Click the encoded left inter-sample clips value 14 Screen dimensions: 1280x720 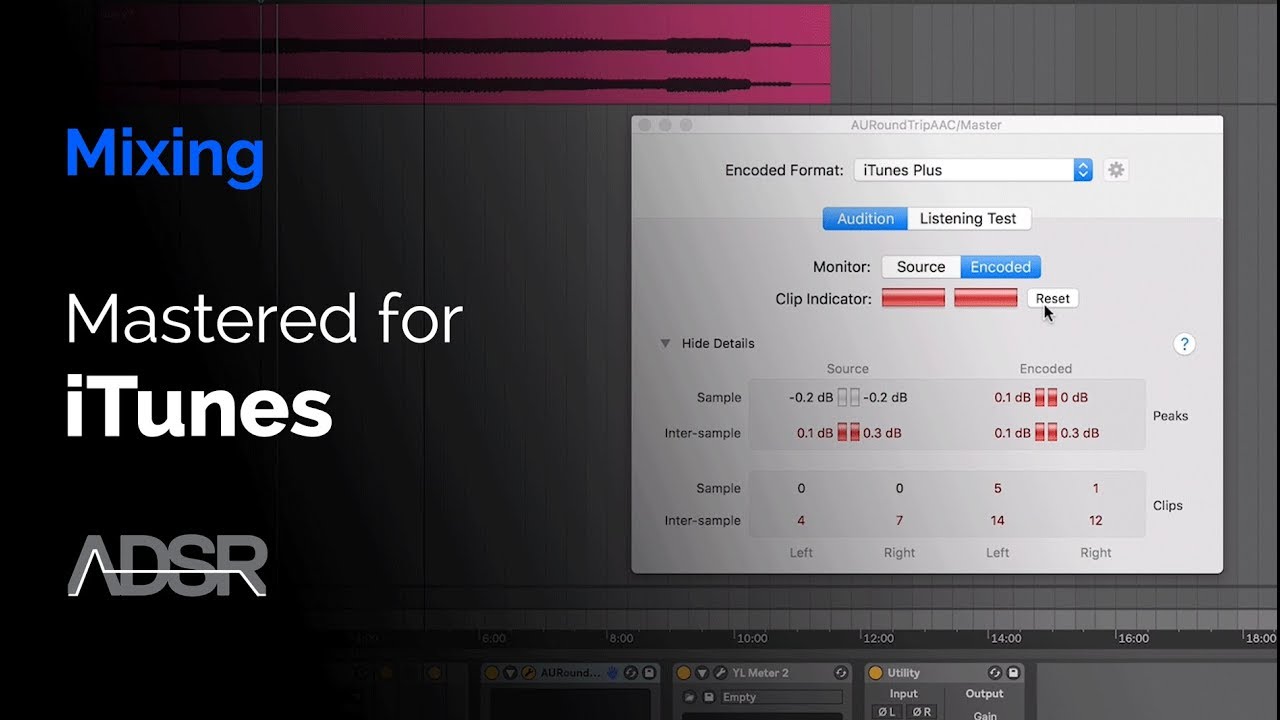tap(998, 520)
